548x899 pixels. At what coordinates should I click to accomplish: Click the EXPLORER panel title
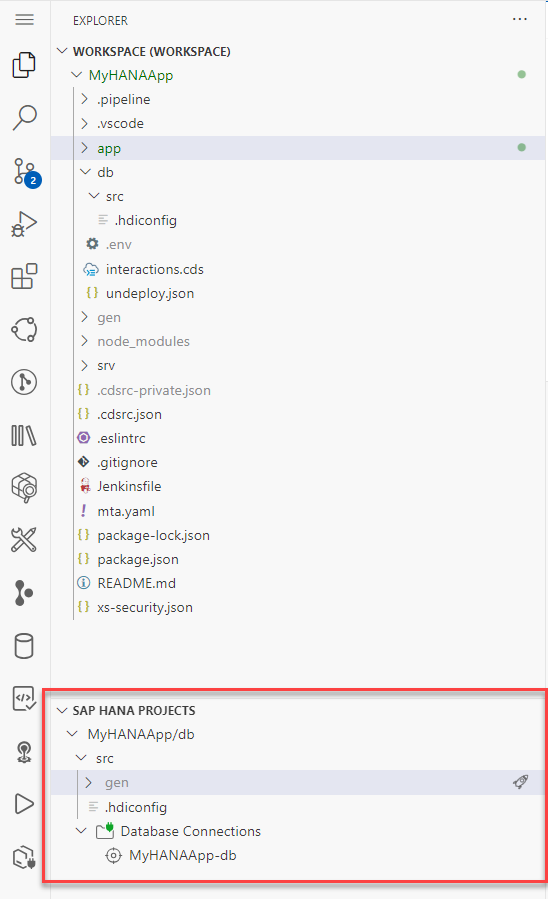(100, 20)
